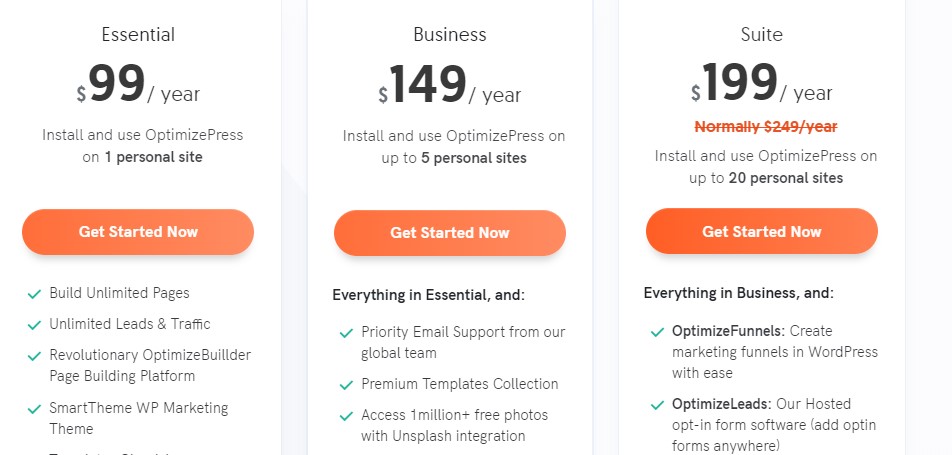Click checkmark next to Access 1million+ free photos

[346, 416]
